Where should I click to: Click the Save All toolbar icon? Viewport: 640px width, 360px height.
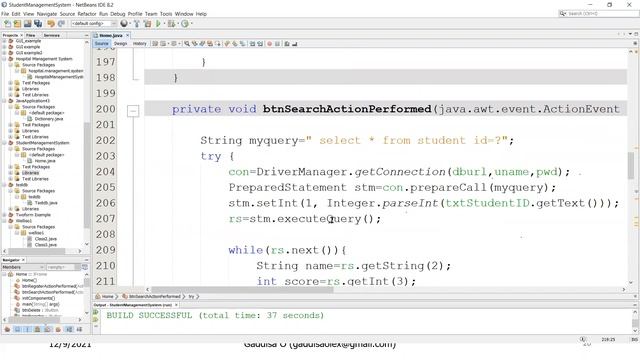pos(38,24)
